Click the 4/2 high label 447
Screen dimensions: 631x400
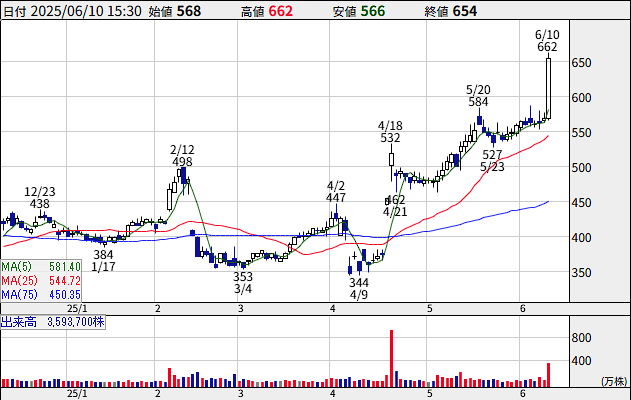click(336, 198)
